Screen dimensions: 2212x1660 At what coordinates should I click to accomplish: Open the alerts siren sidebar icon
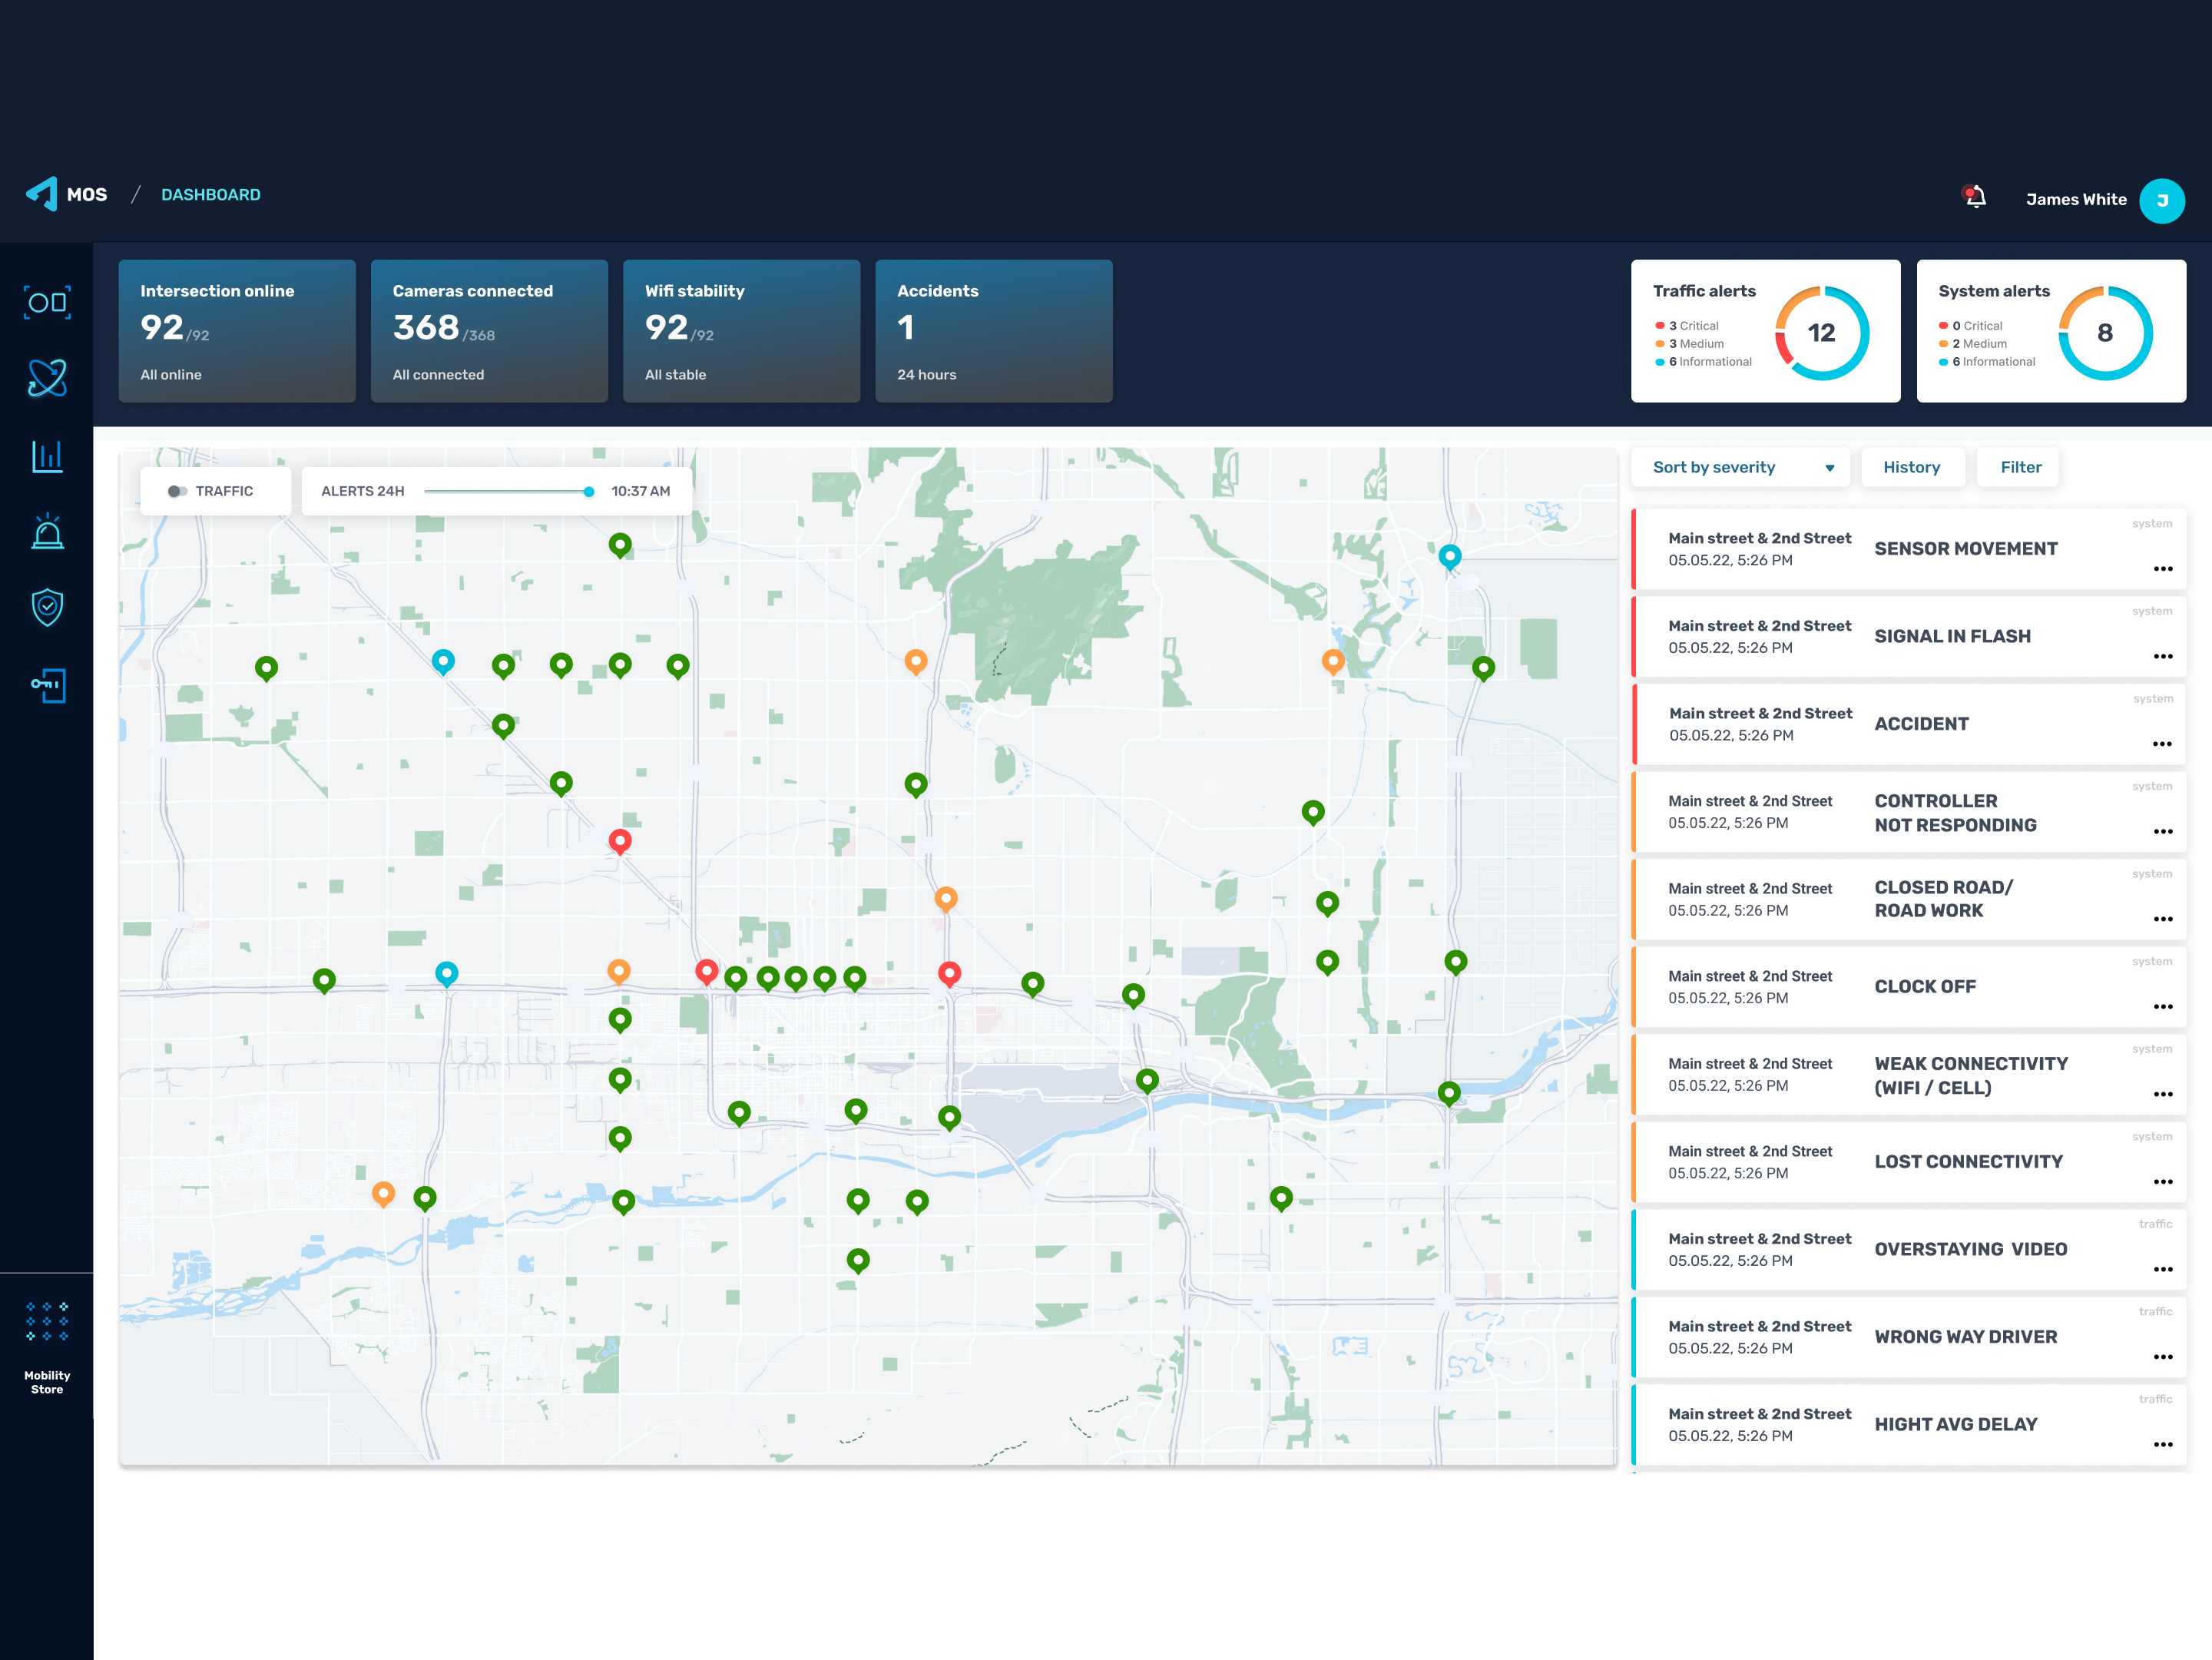pyautogui.click(x=47, y=531)
